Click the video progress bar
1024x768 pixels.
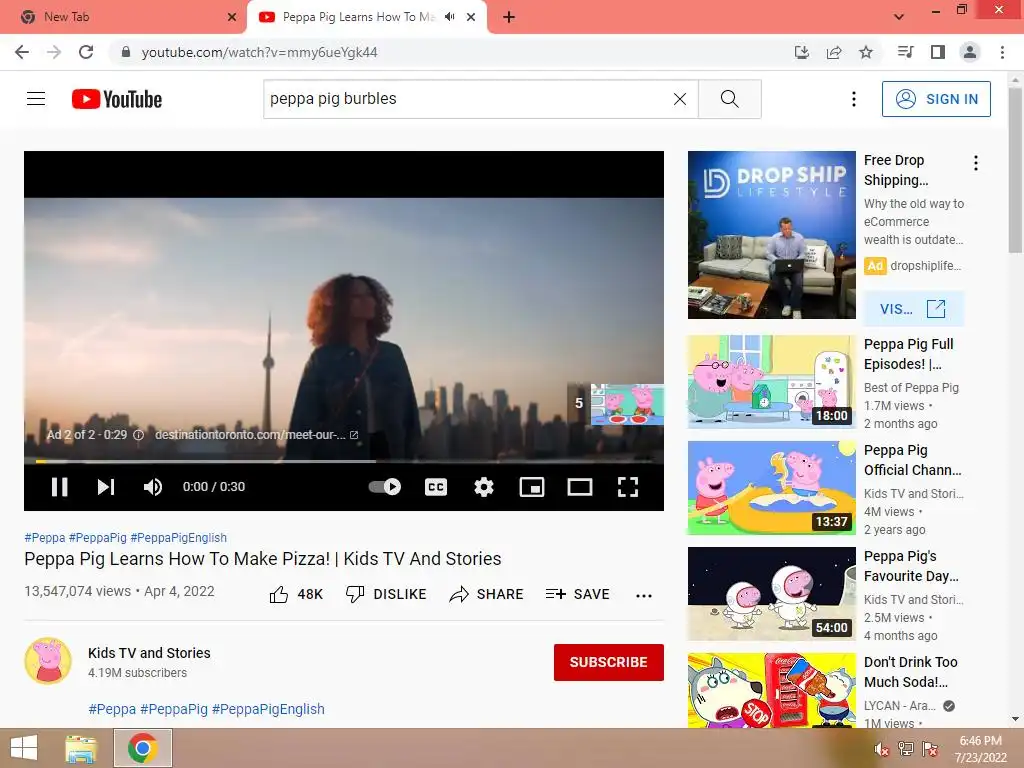[x=344, y=461]
